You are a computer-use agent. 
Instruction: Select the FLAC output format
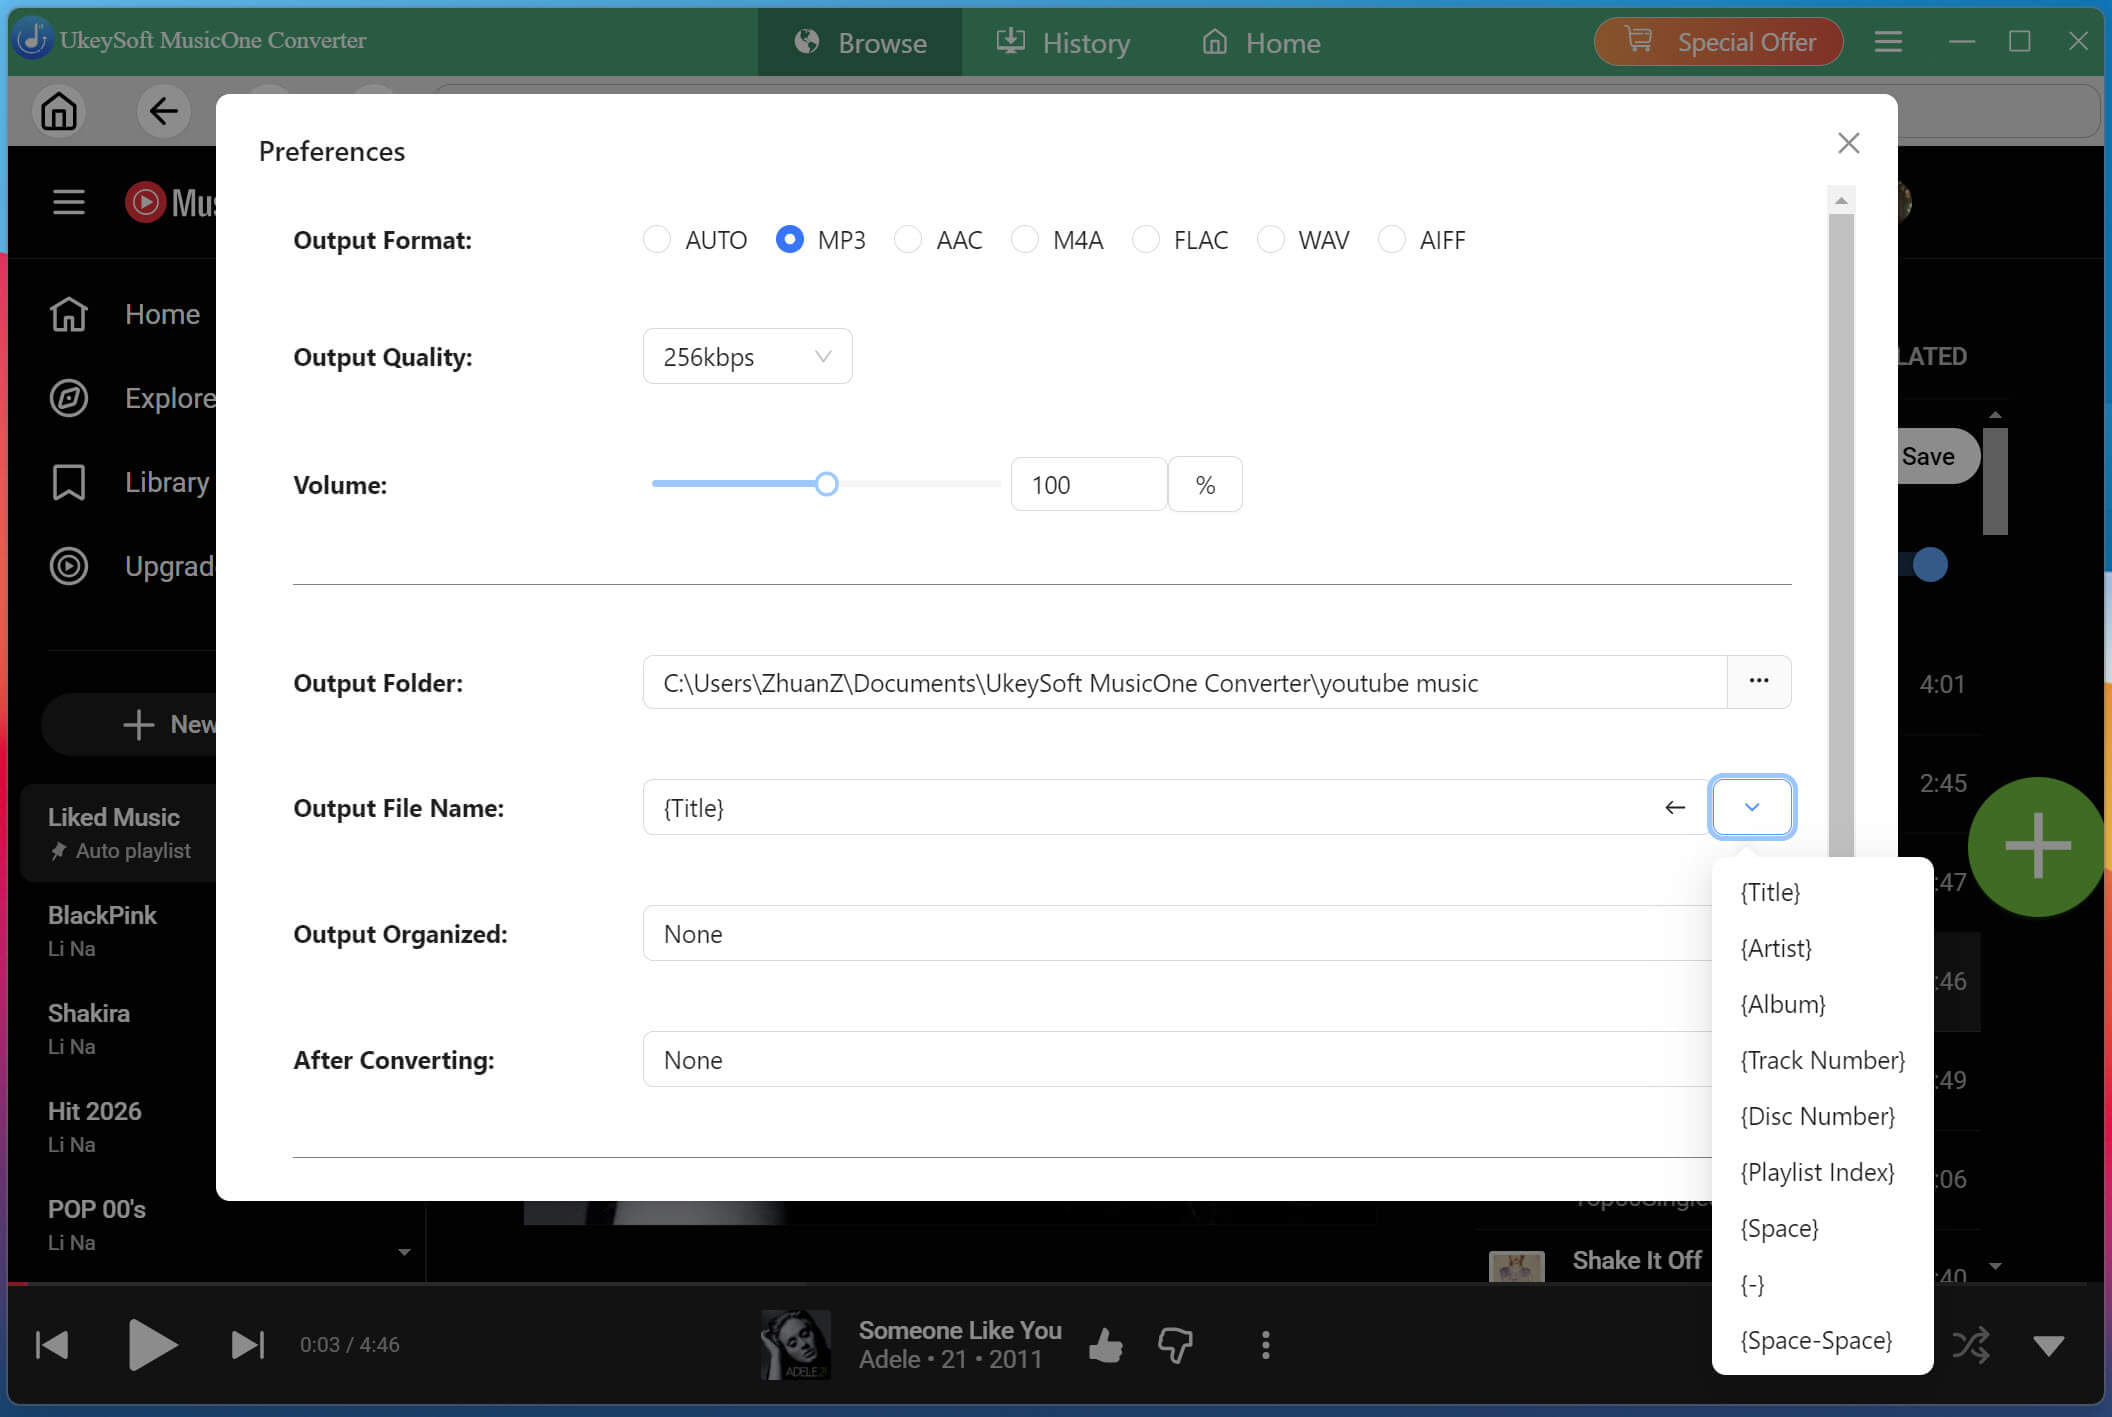(x=1146, y=240)
